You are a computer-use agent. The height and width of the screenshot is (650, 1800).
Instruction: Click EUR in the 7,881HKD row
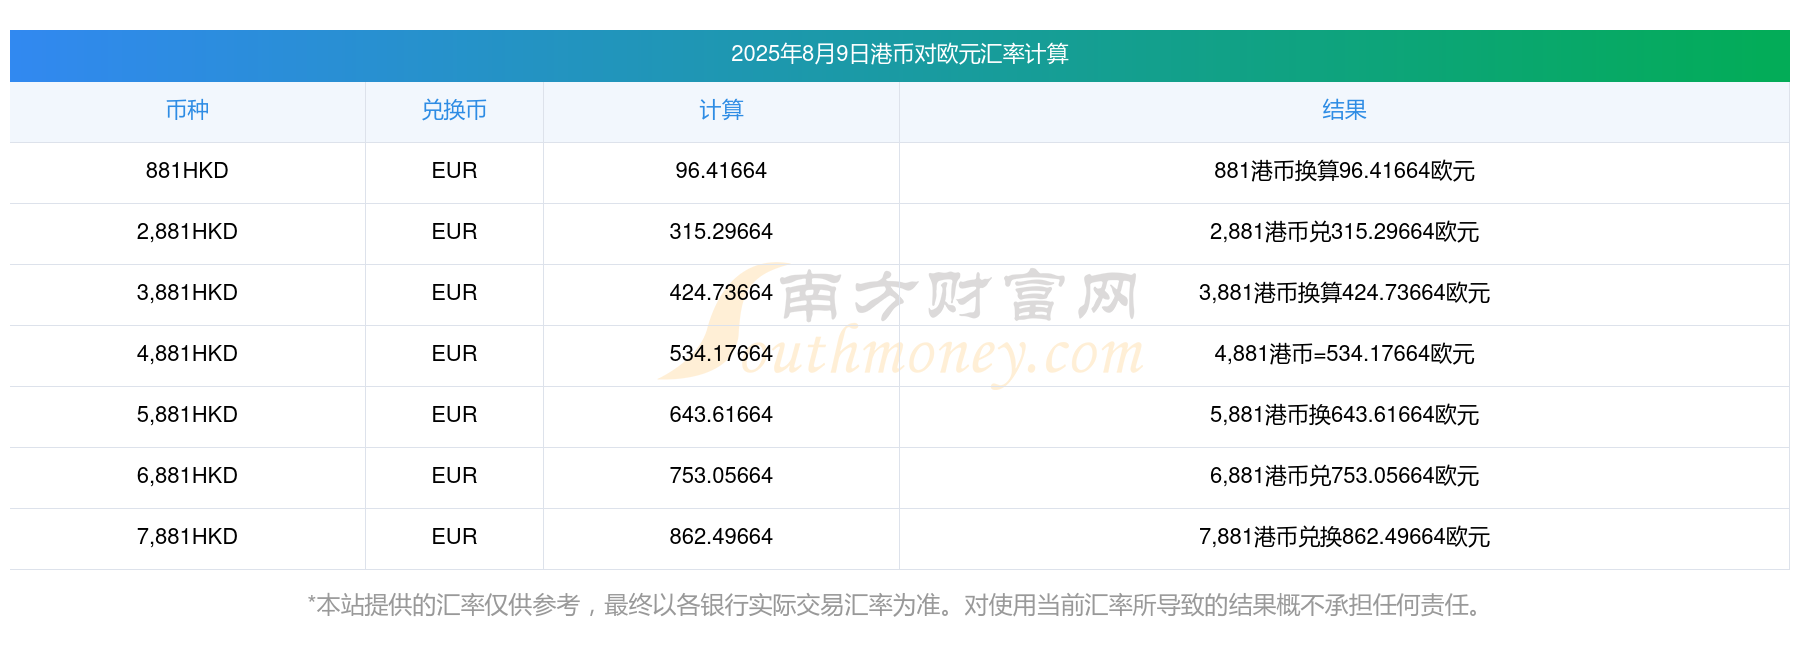tap(454, 537)
